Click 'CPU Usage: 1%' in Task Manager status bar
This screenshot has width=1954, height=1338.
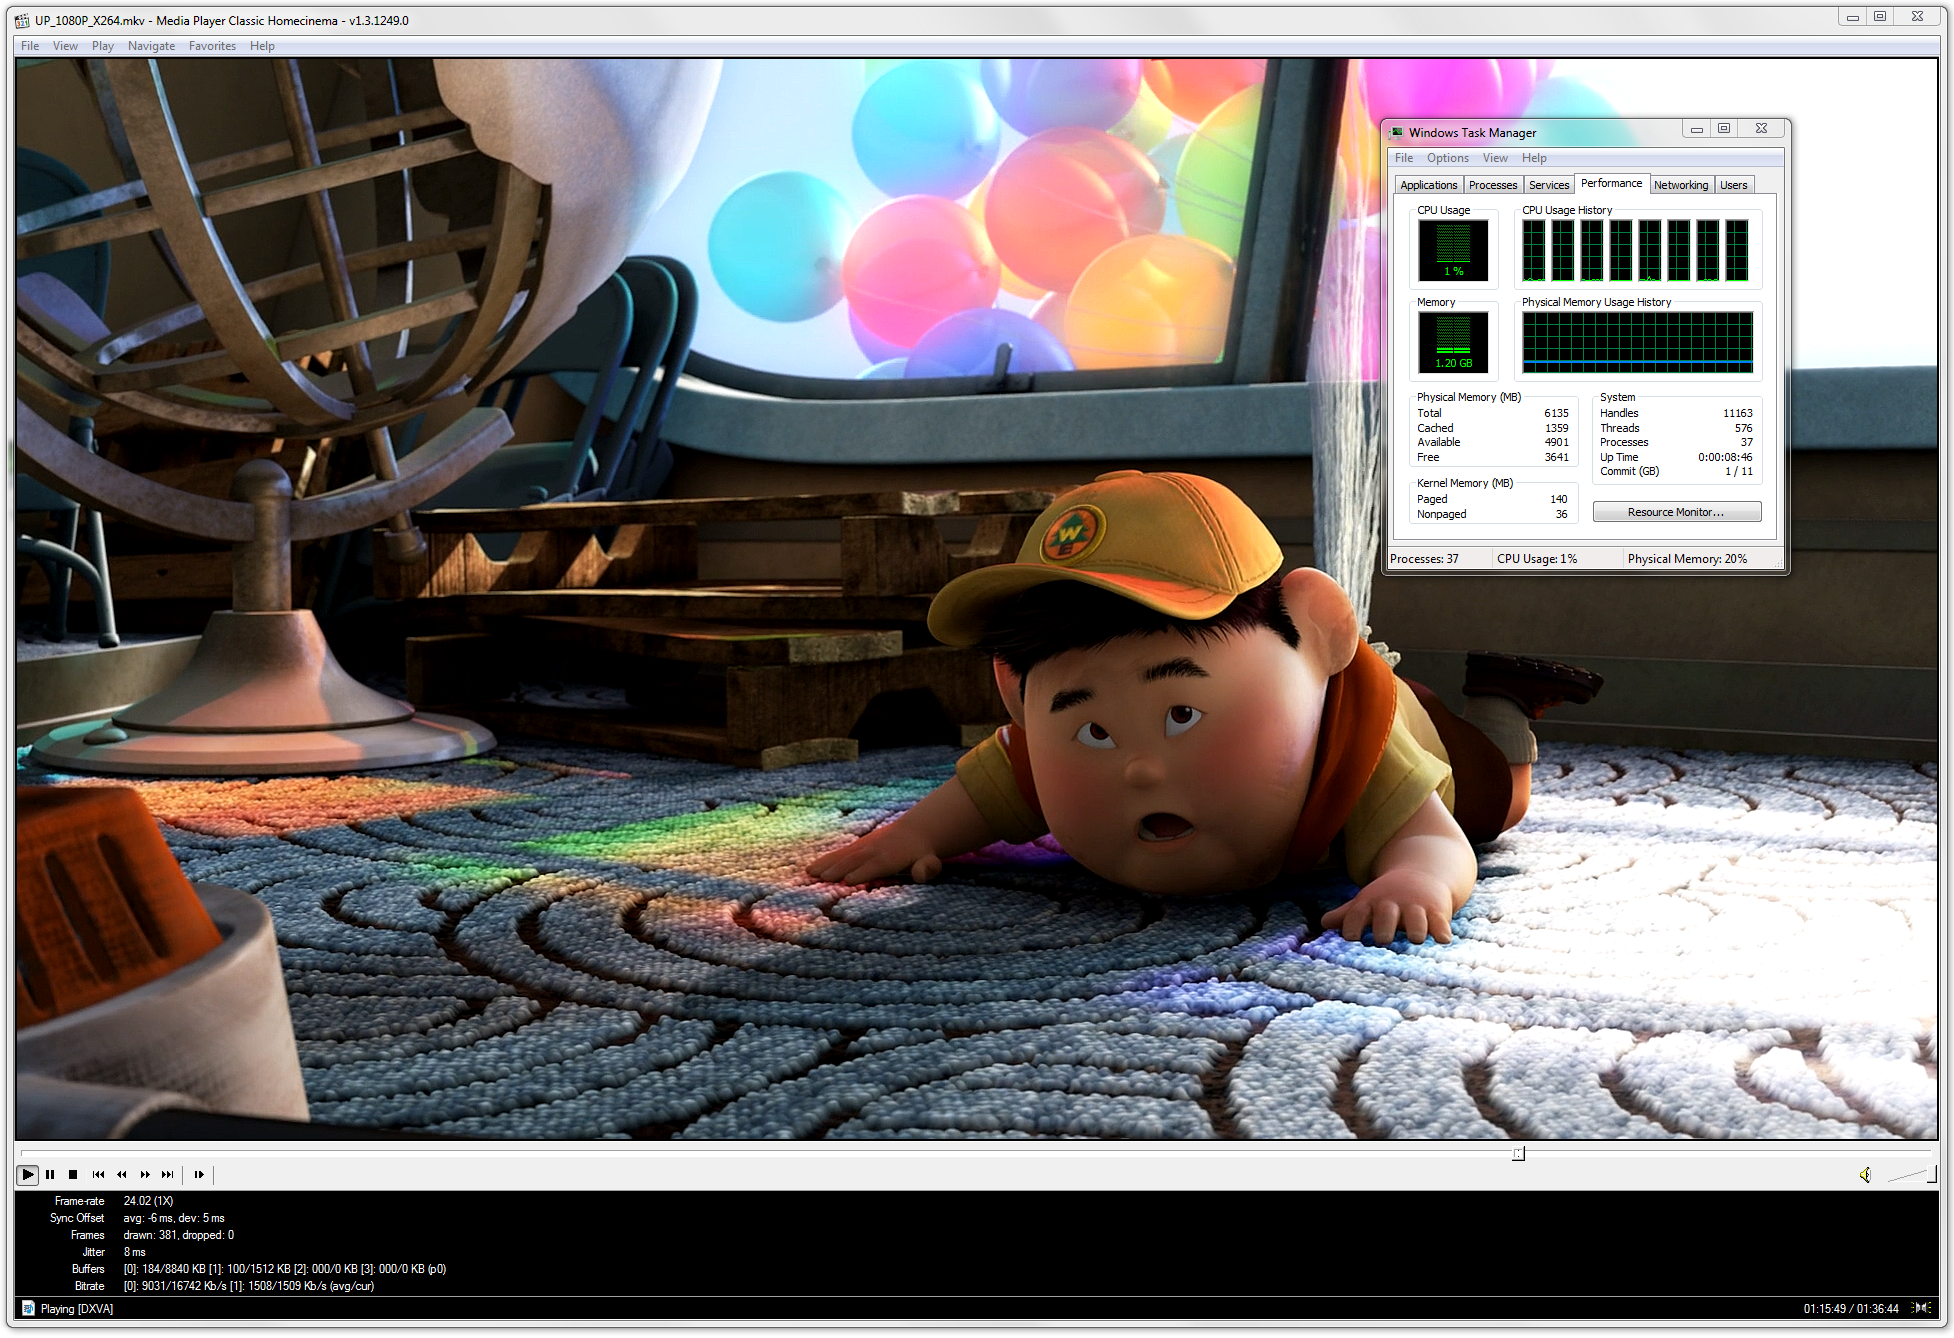click(1537, 559)
